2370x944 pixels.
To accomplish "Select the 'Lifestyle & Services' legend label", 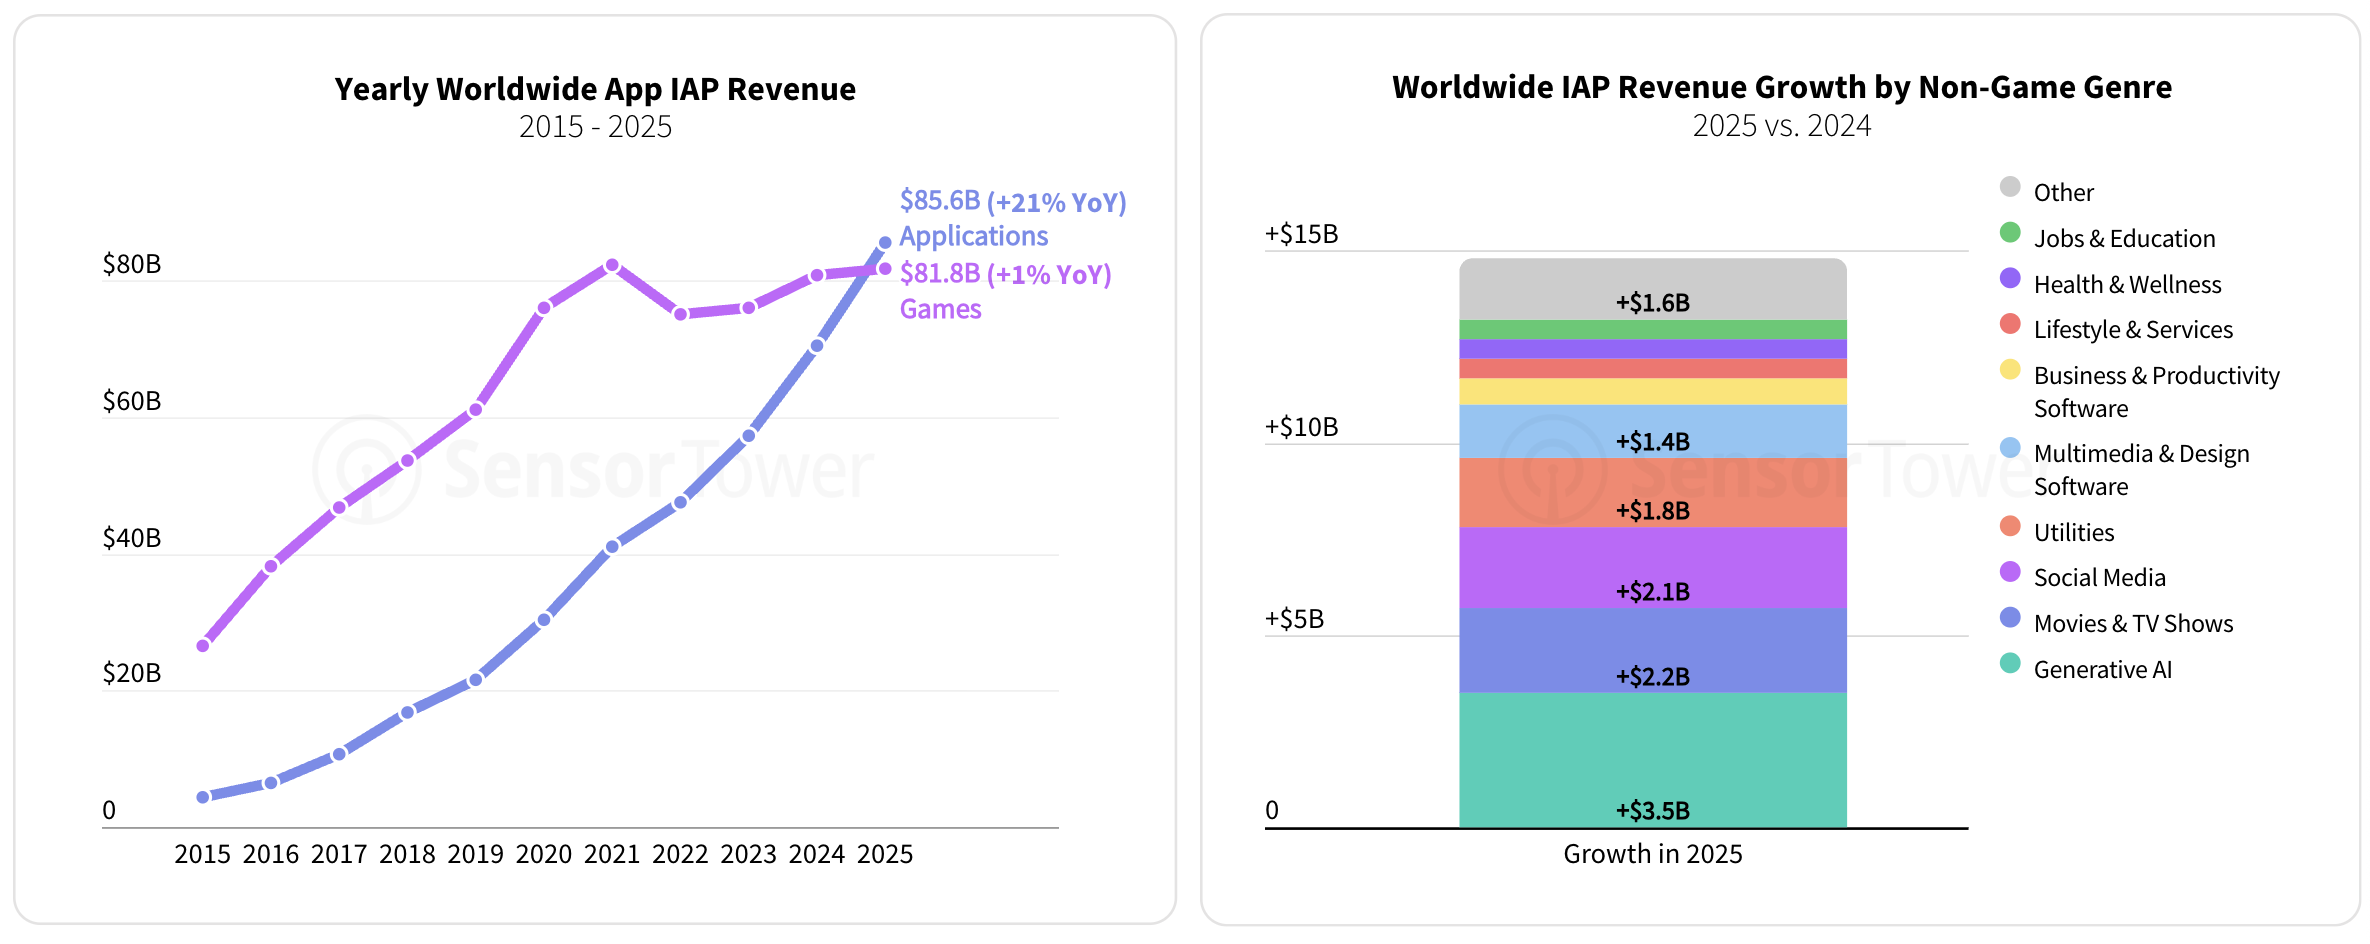I will click(x=2133, y=329).
